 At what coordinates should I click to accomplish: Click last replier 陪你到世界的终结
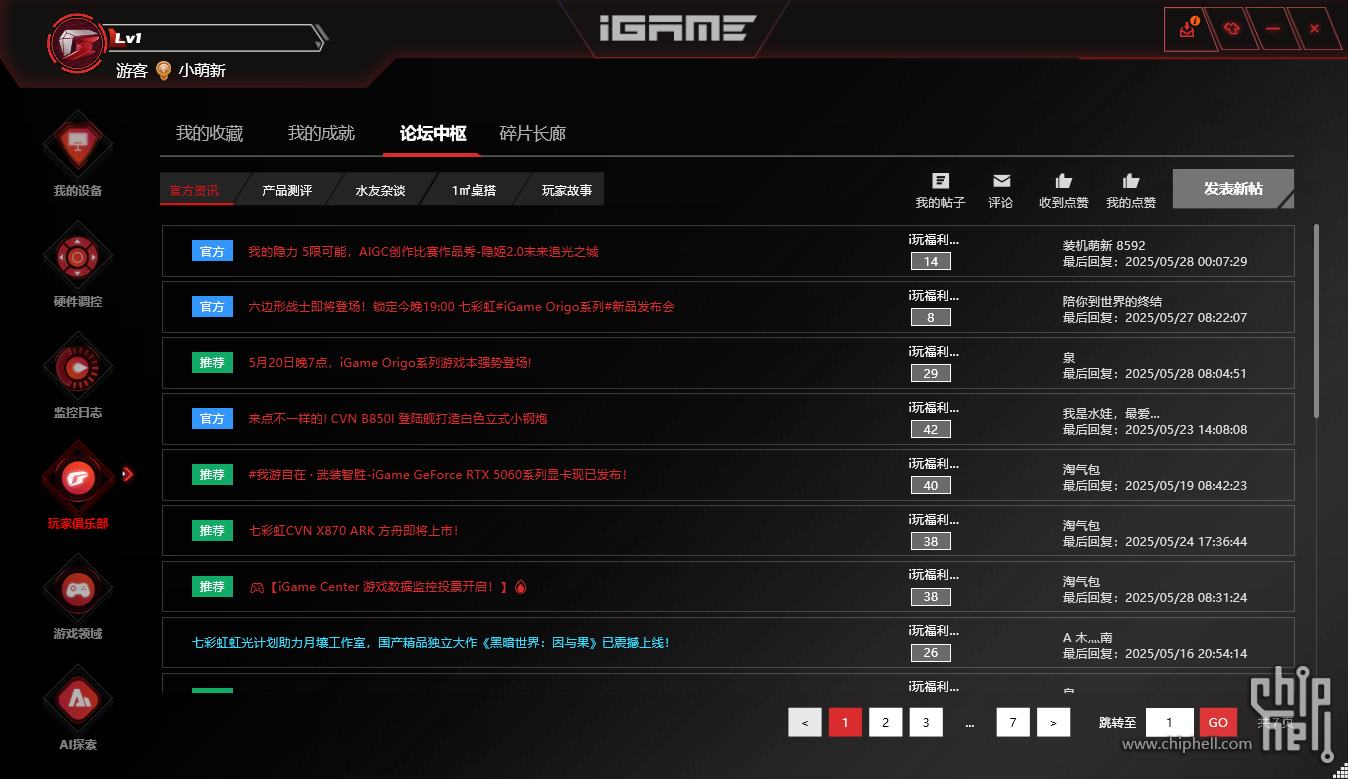tap(1112, 301)
